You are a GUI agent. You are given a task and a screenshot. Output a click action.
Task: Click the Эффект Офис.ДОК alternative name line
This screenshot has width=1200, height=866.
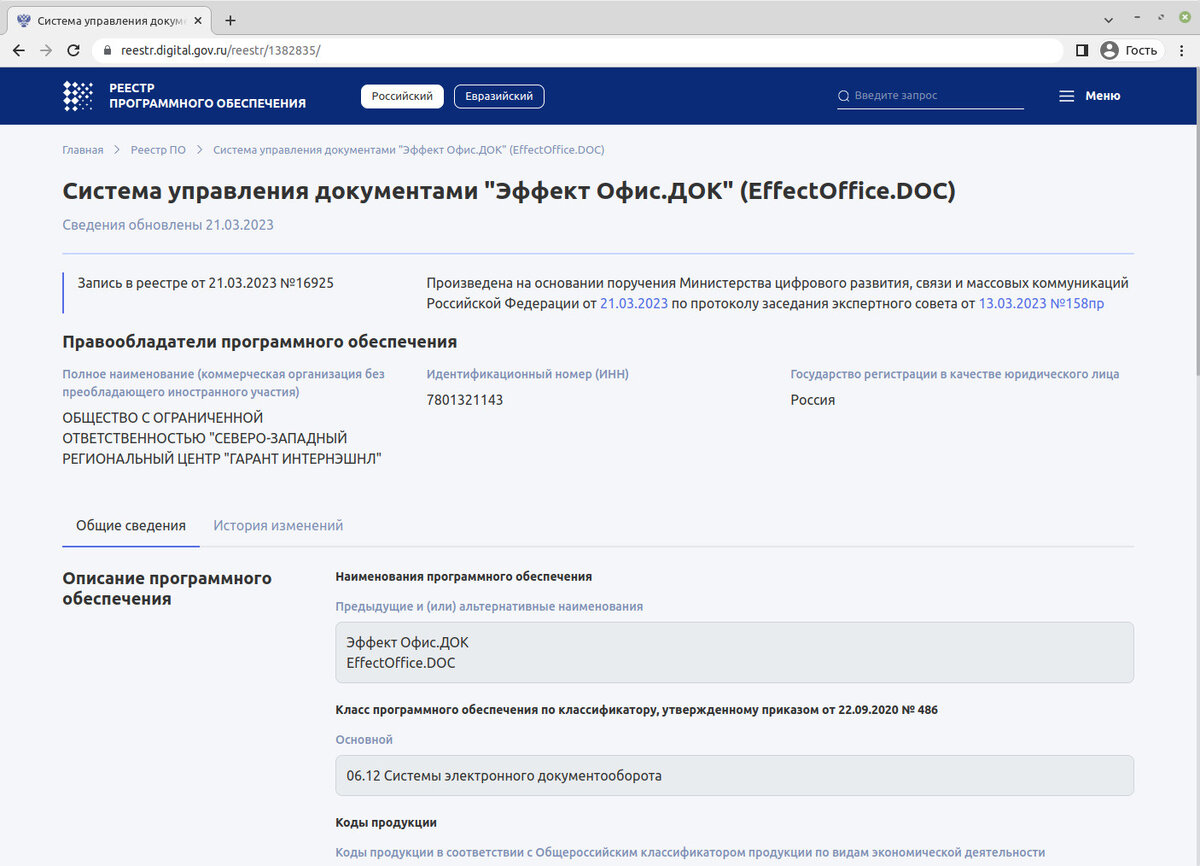[x=407, y=642]
